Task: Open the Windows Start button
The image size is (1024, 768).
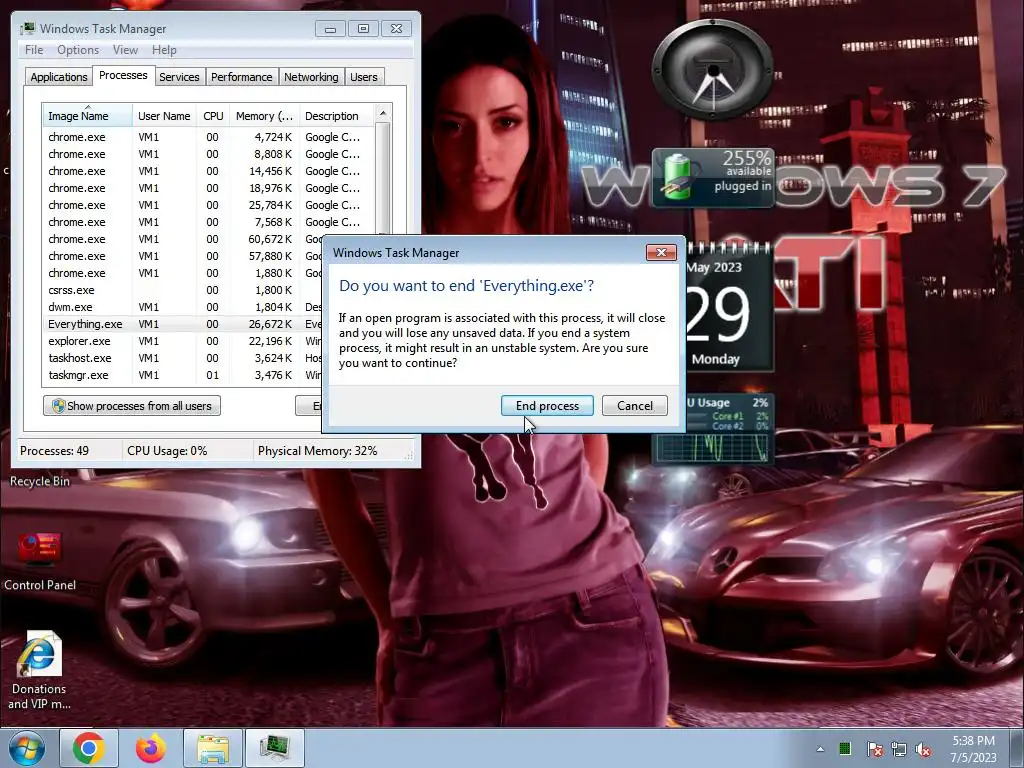Action: click(x=27, y=748)
